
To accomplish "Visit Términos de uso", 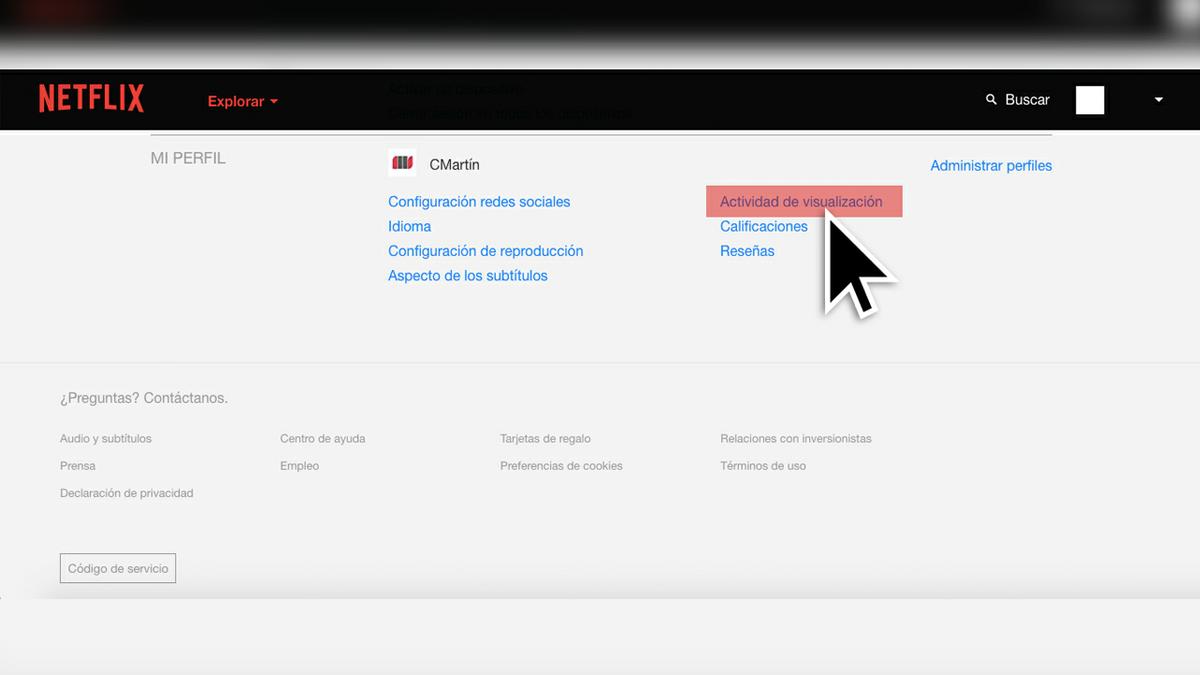I will [x=762, y=466].
